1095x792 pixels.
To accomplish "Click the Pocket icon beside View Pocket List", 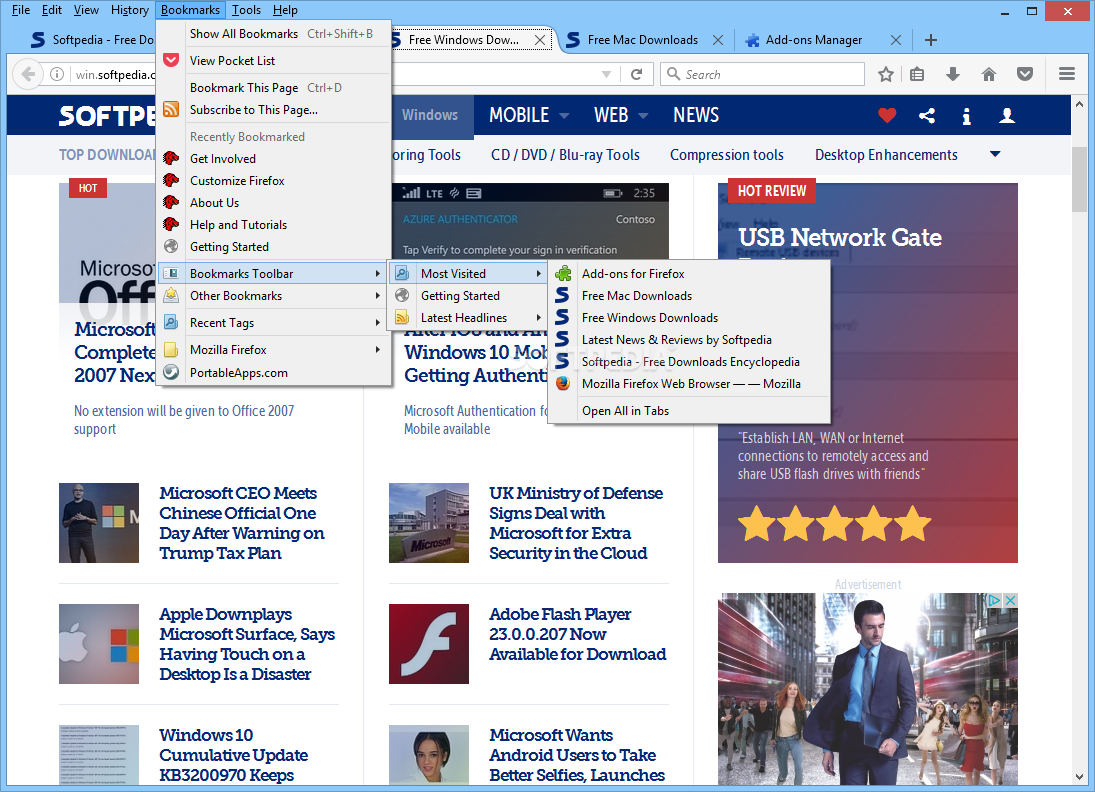I will (x=171, y=60).
